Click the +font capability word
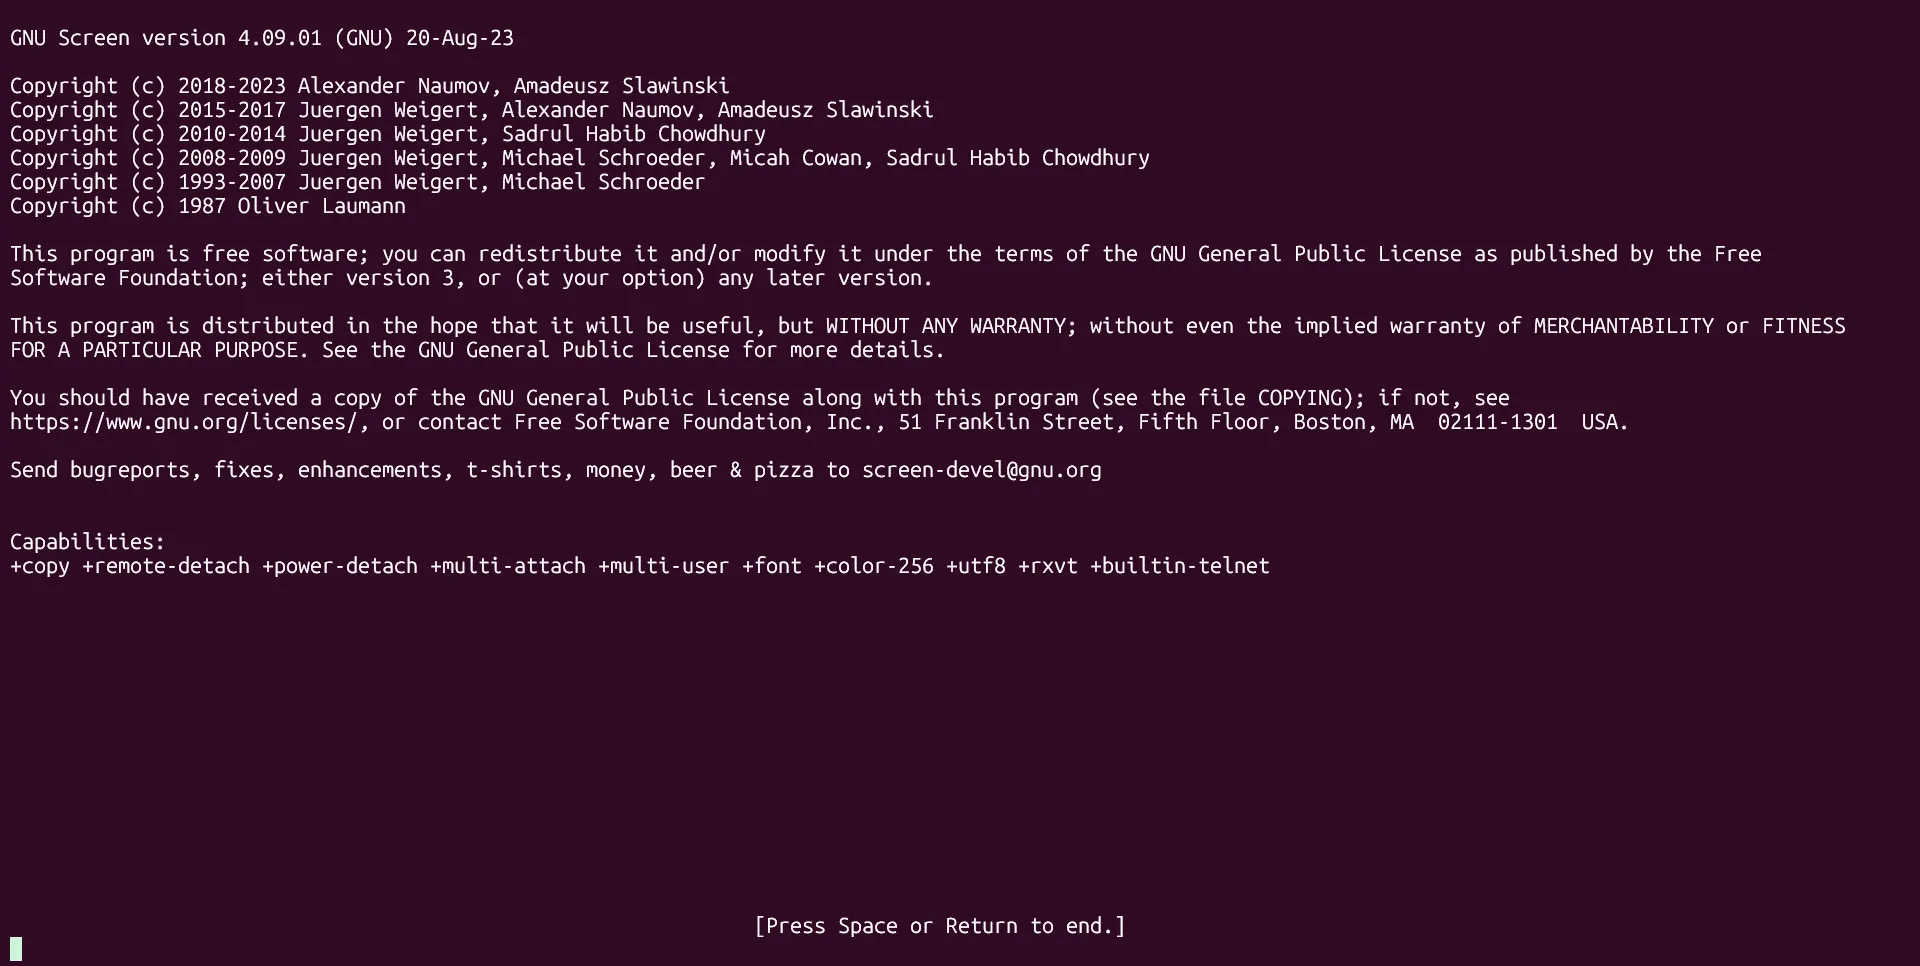The height and width of the screenshot is (966, 1920). click(772, 566)
